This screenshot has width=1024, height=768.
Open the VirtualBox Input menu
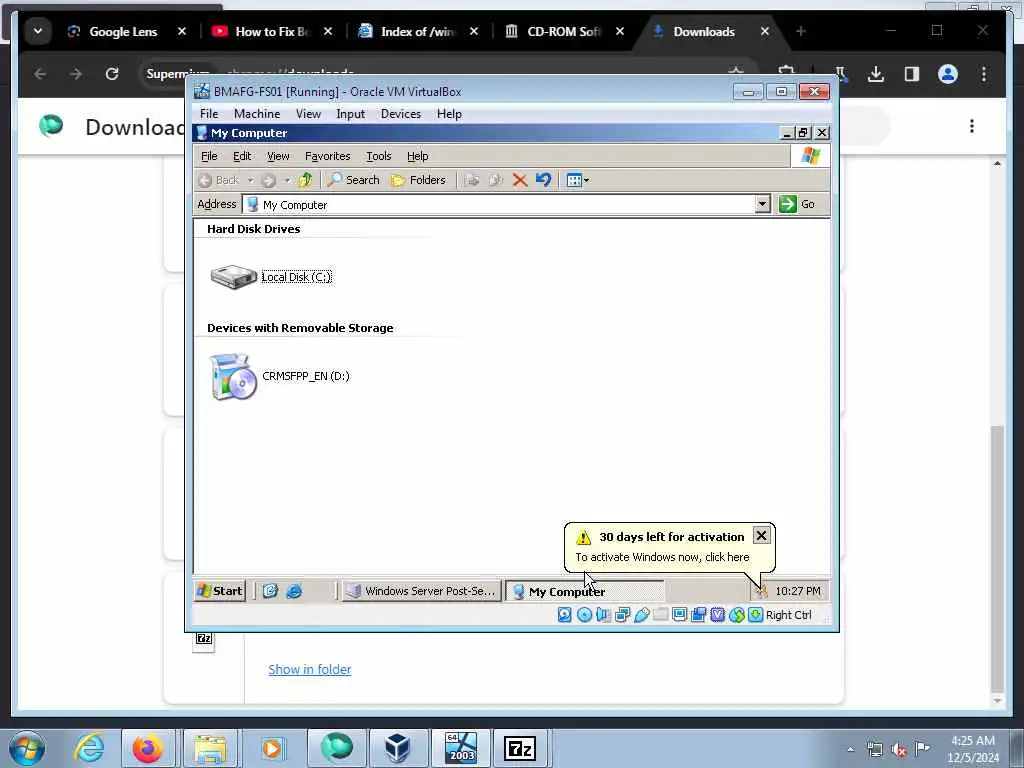(x=350, y=114)
